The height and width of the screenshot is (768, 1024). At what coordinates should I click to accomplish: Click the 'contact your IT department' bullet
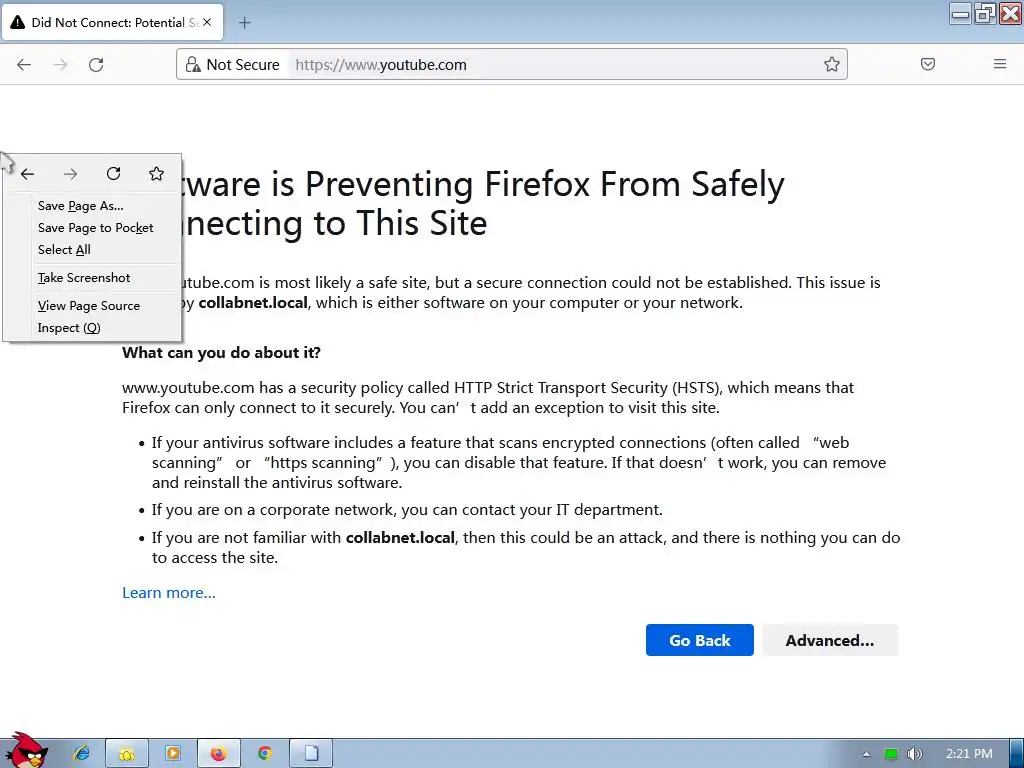407,509
